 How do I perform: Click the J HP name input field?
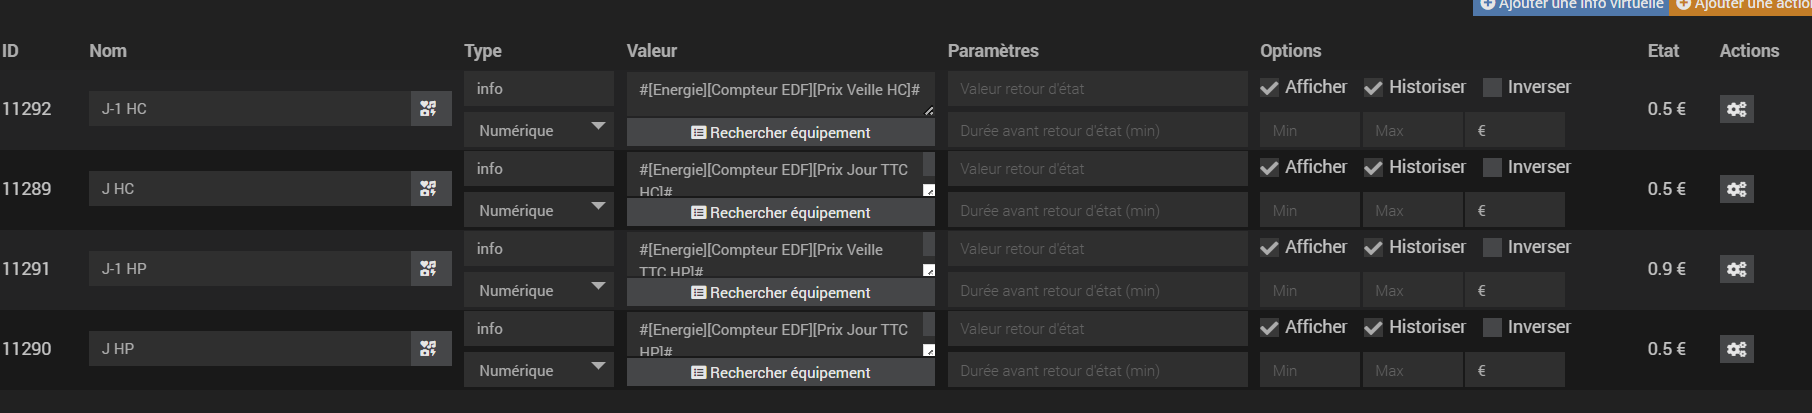250,349
